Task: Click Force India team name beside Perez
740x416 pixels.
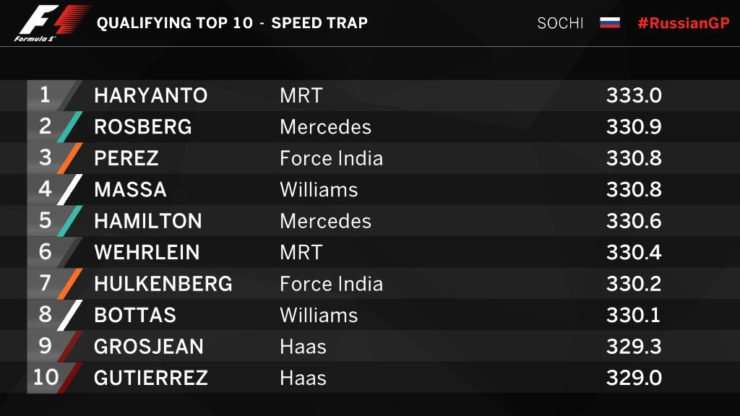Action: click(x=331, y=158)
